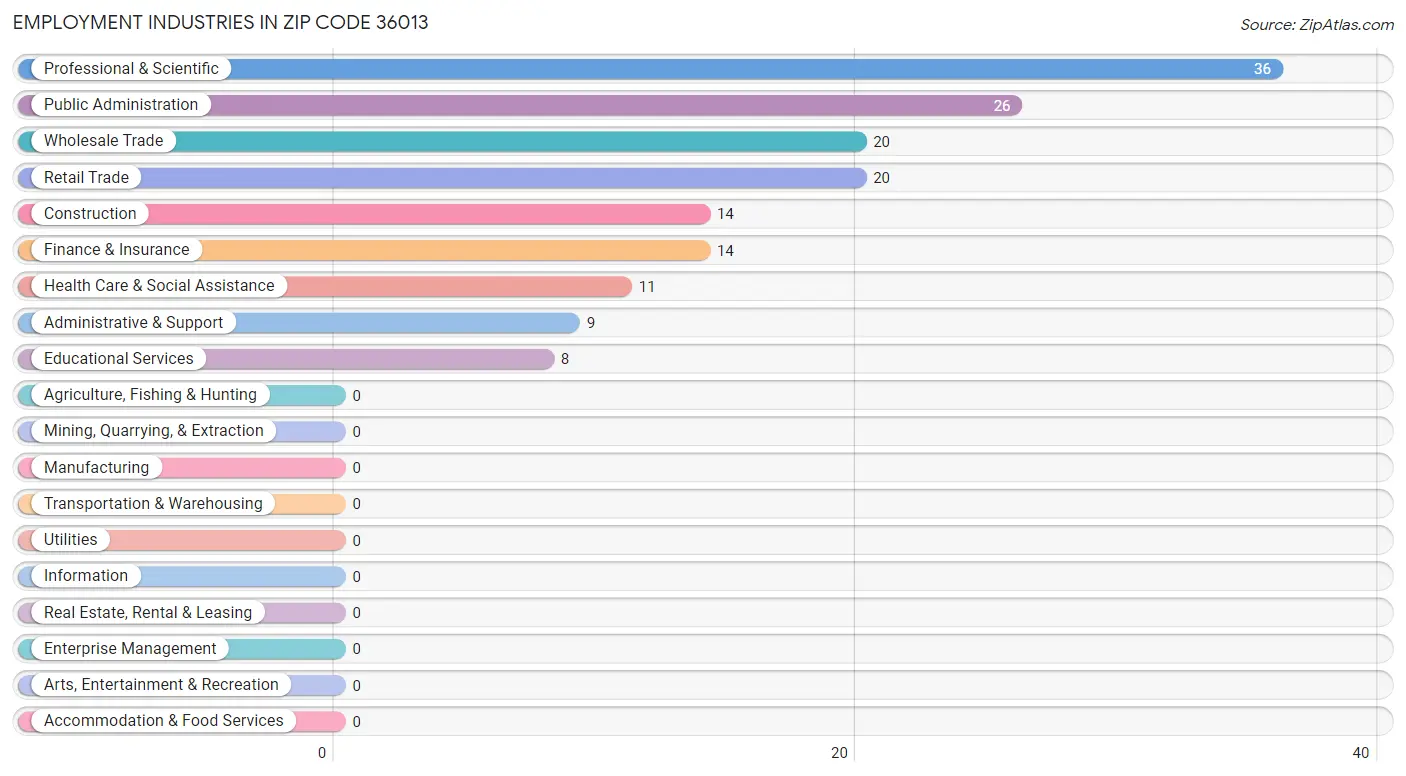This screenshot has width=1406, height=776.
Task: Select the Public Administration label
Action: click(x=121, y=105)
